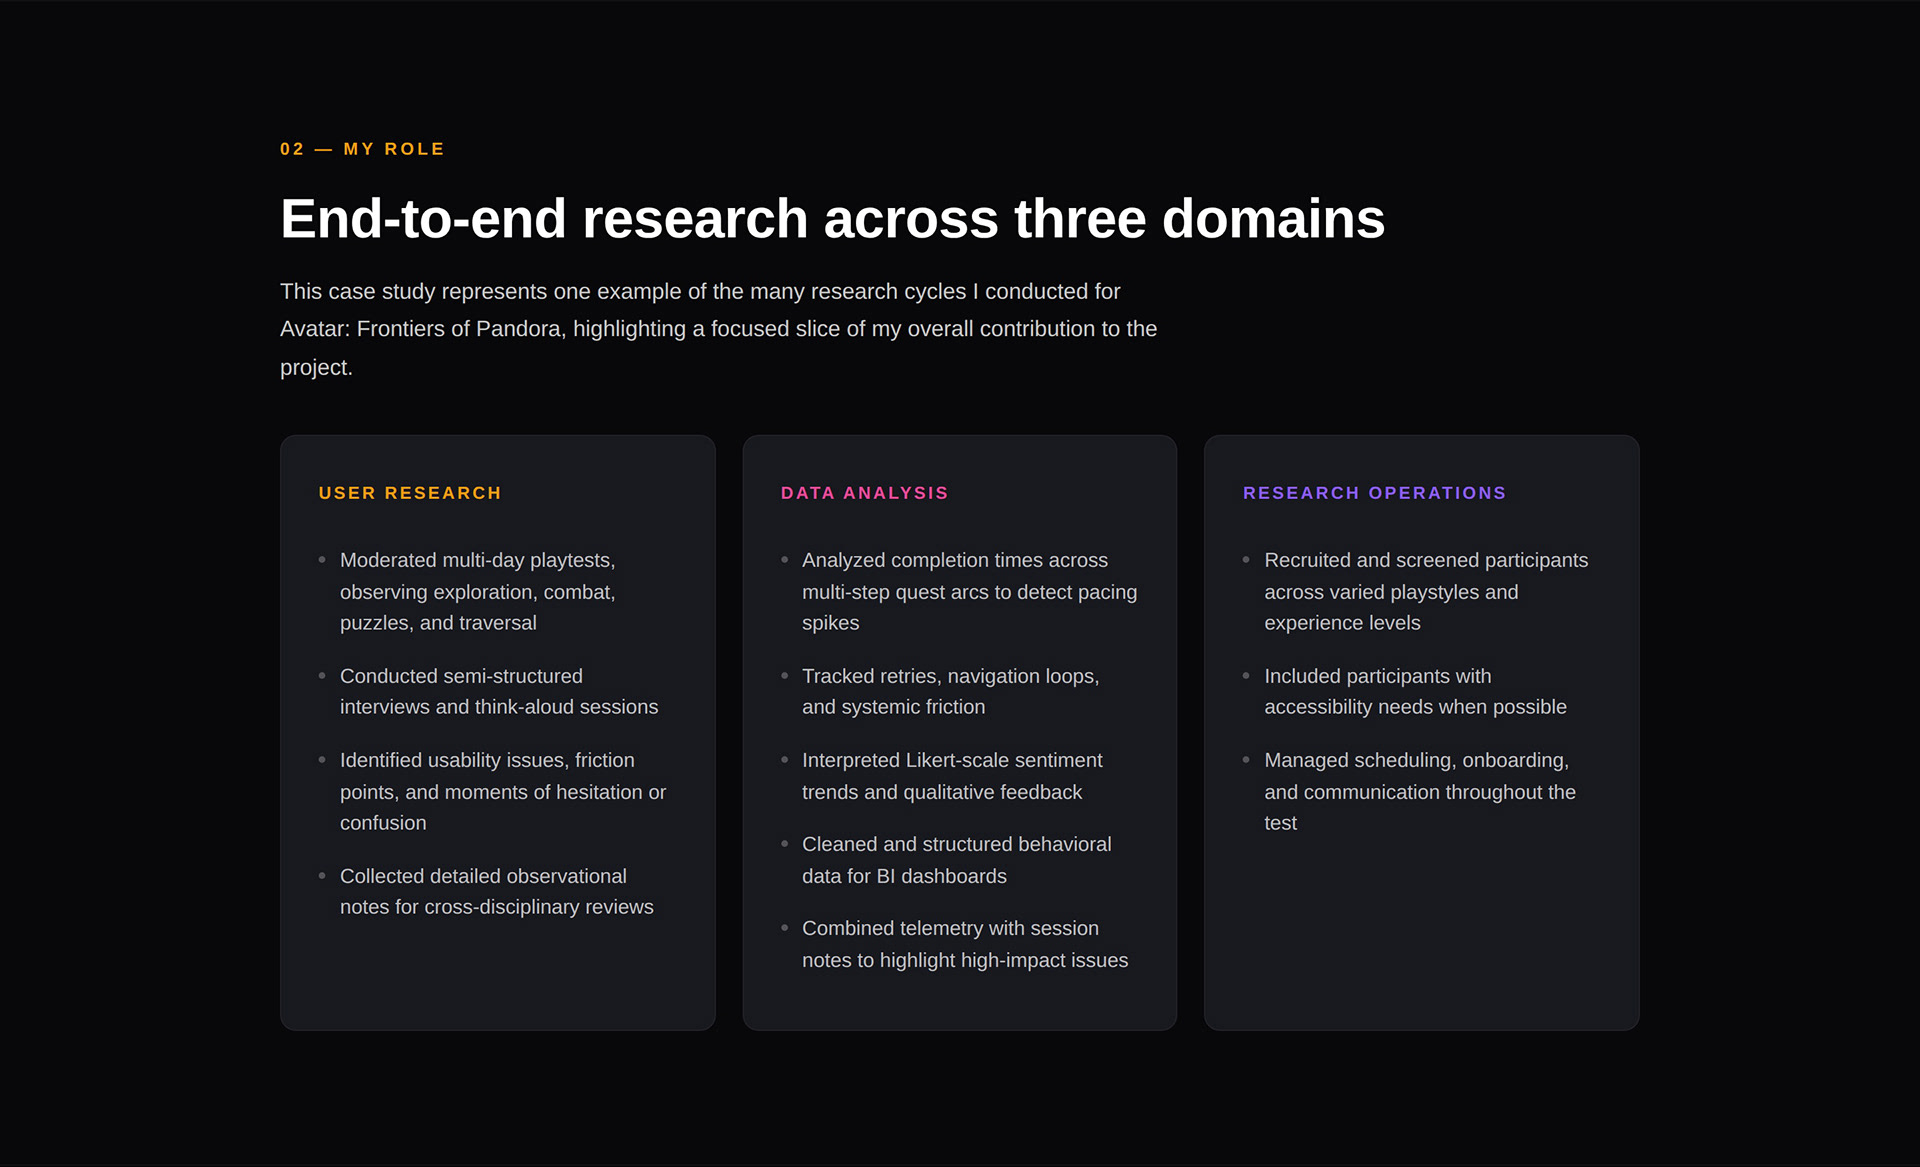Select the USER RESEARCH card title
The height and width of the screenshot is (1167, 1920).
[x=410, y=493]
